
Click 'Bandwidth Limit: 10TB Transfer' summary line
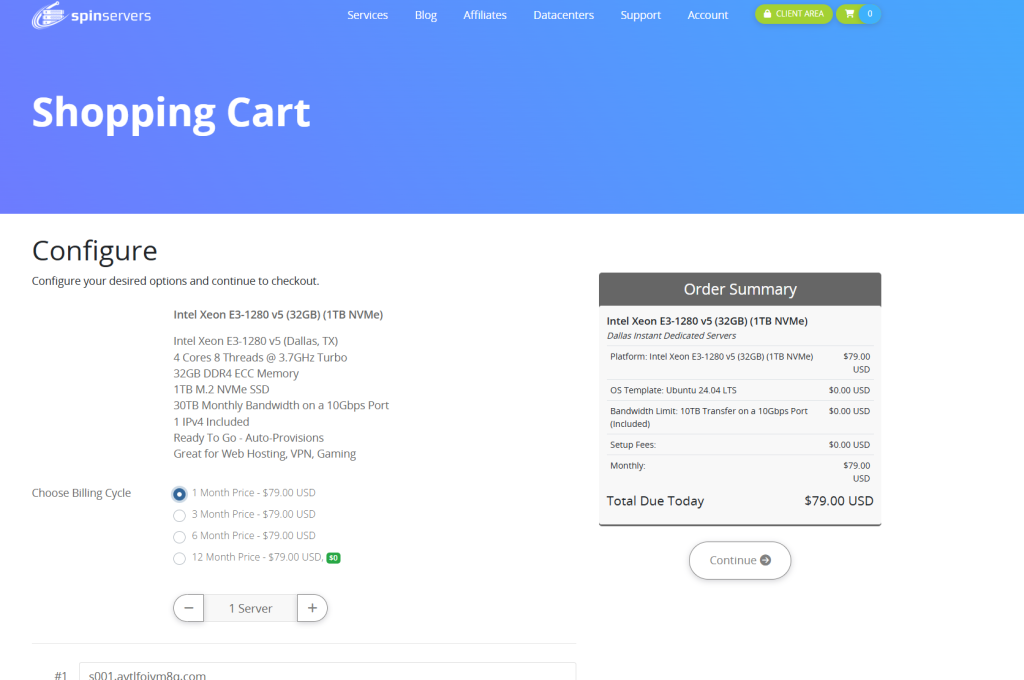pyautogui.click(x=709, y=417)
